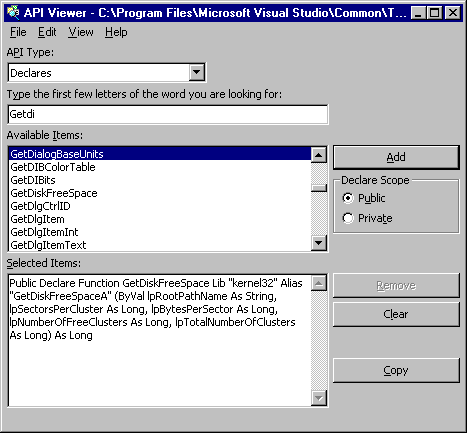Click Available Items scroll down arrow
The width and height of the screenshot is (467, 433).
click(319, 243)
